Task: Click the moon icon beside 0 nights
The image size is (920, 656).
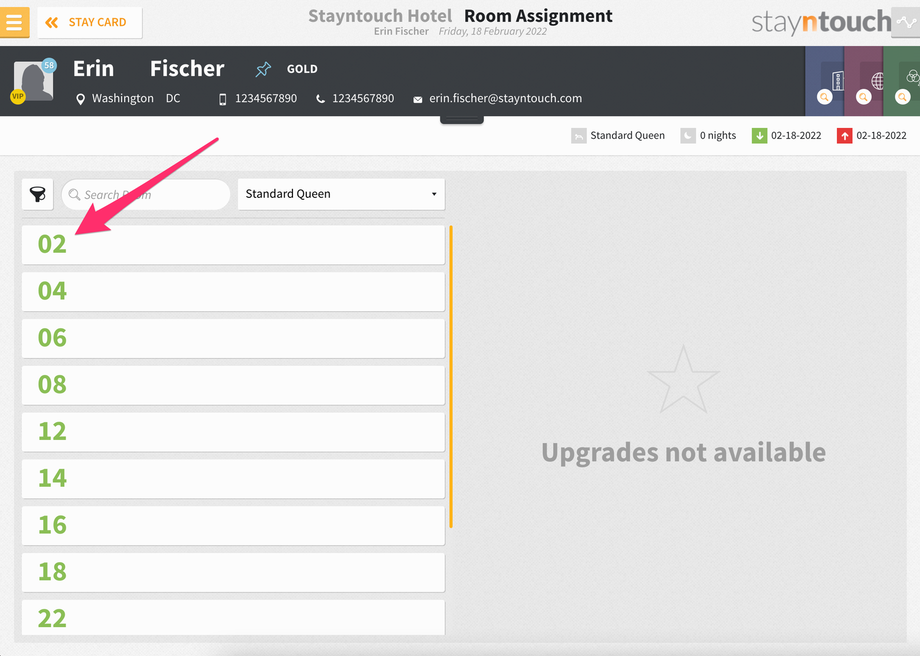Action: (688, 136)
